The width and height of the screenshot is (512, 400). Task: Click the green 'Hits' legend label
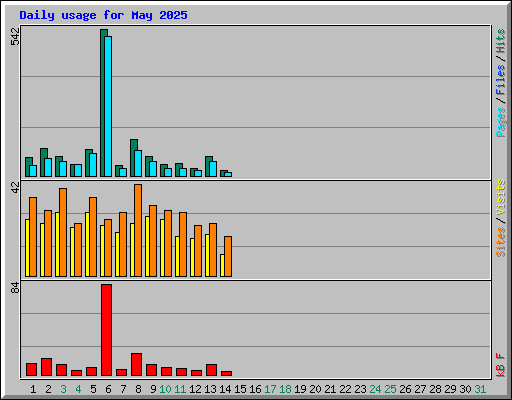pos(501,41)
